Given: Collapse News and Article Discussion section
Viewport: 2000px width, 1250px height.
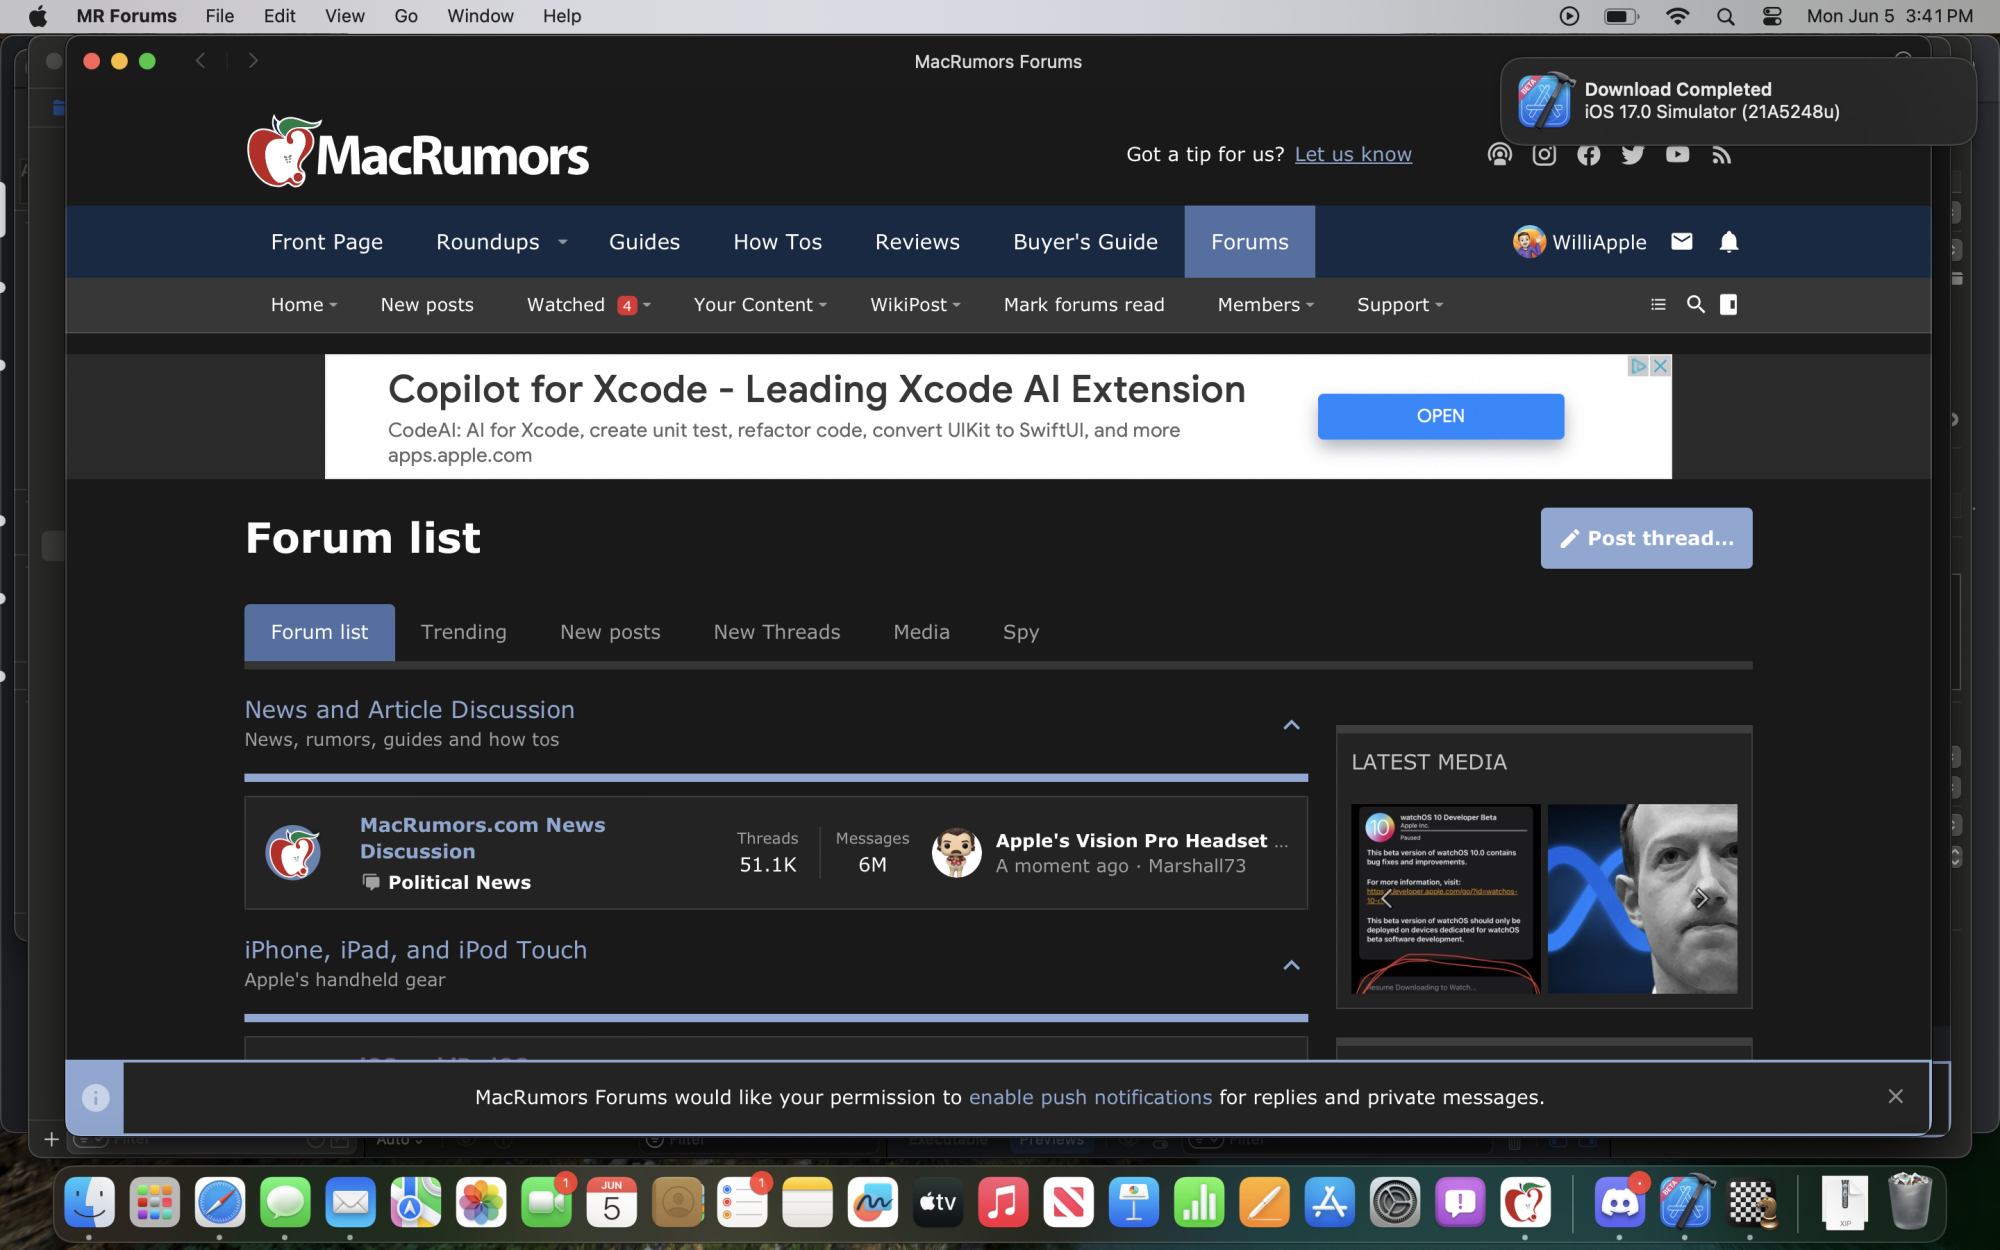Looking at the screenshot, I should (x=1291, y=725).
